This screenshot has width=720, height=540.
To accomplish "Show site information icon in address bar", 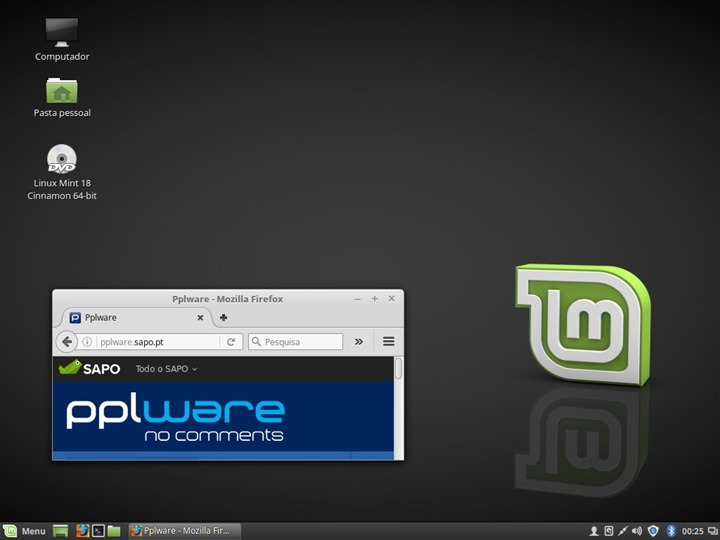I will coord(87,342).
